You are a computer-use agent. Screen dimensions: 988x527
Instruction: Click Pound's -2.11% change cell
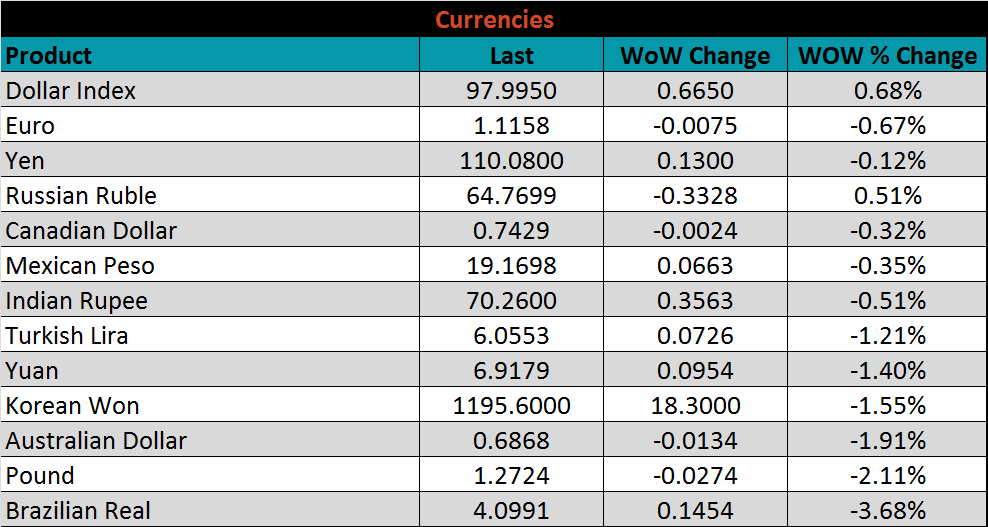coord(887,476)
